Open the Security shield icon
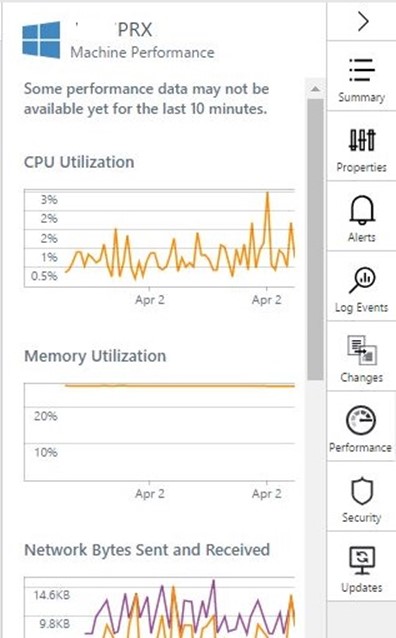The width and height of the screenshot is (396, 638). pyautogui.click(x=362, y=491)
